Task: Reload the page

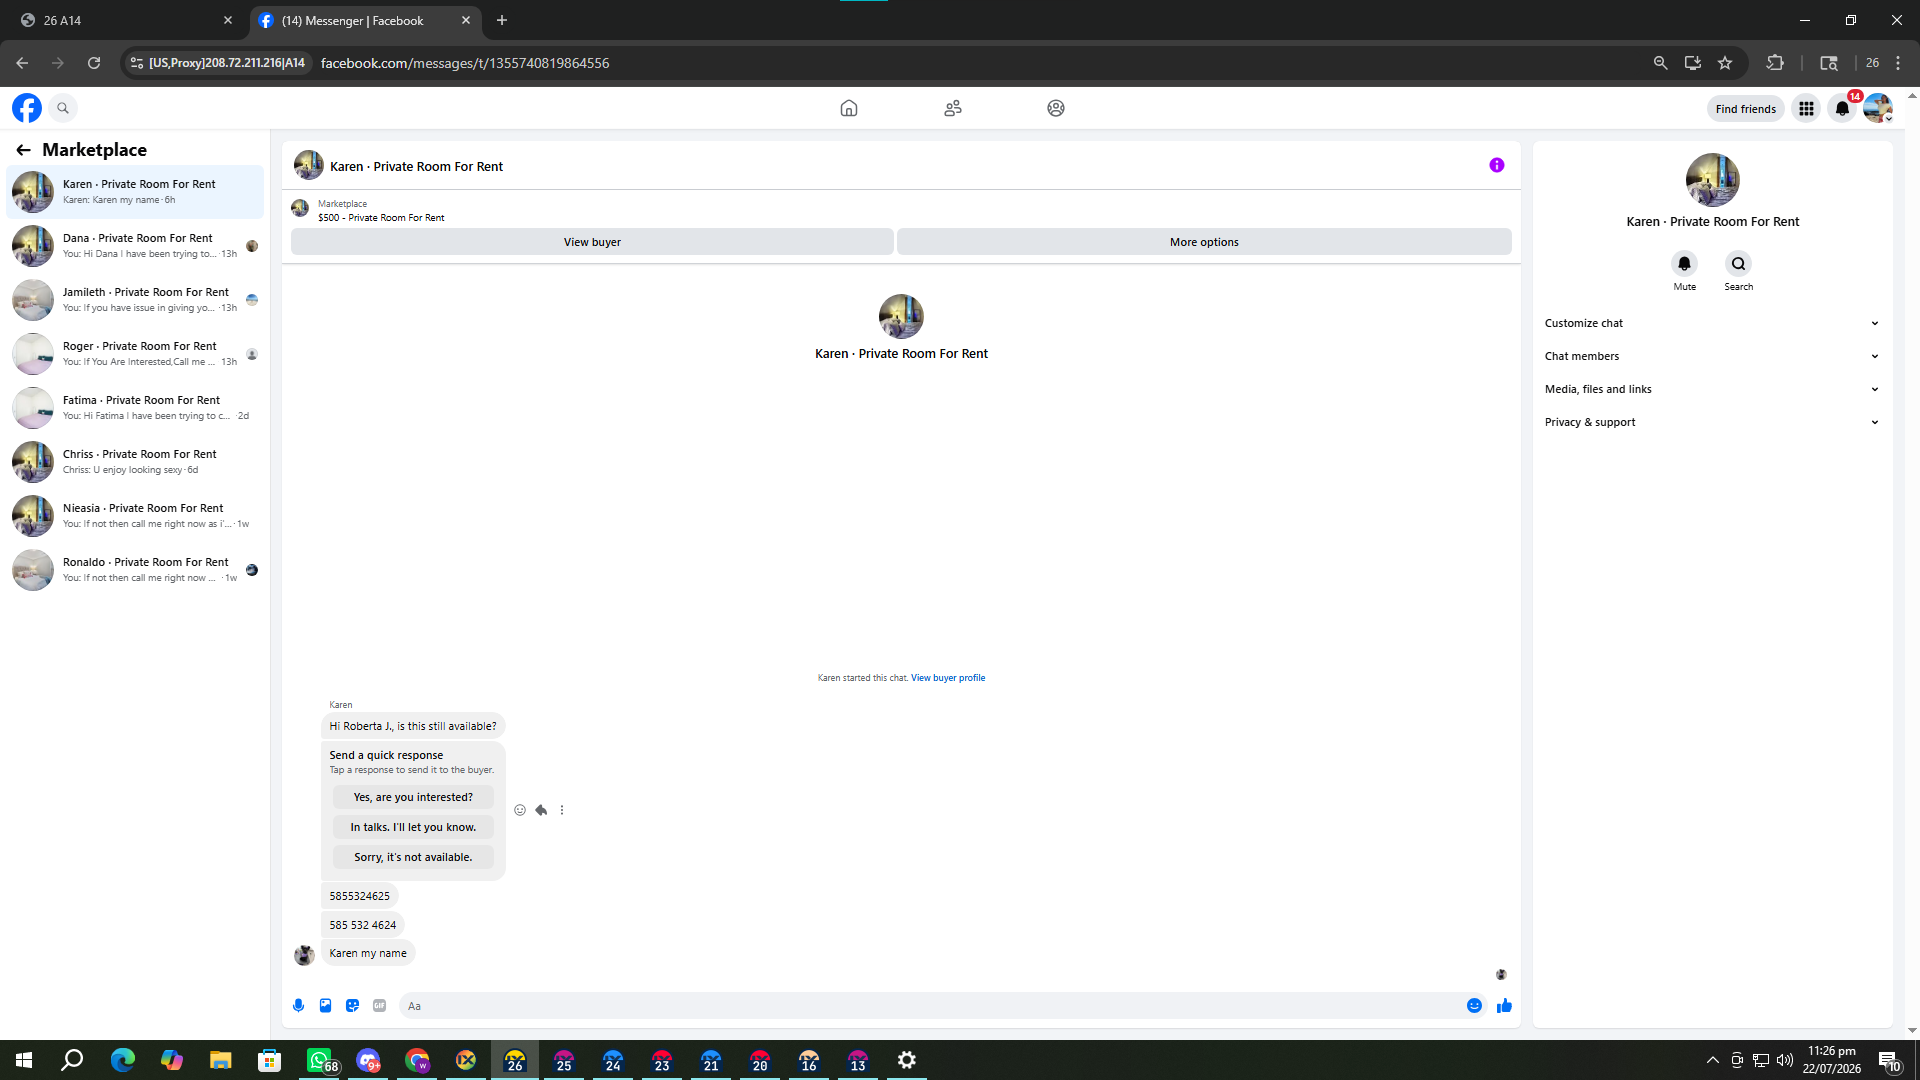Action: [94, 63]
